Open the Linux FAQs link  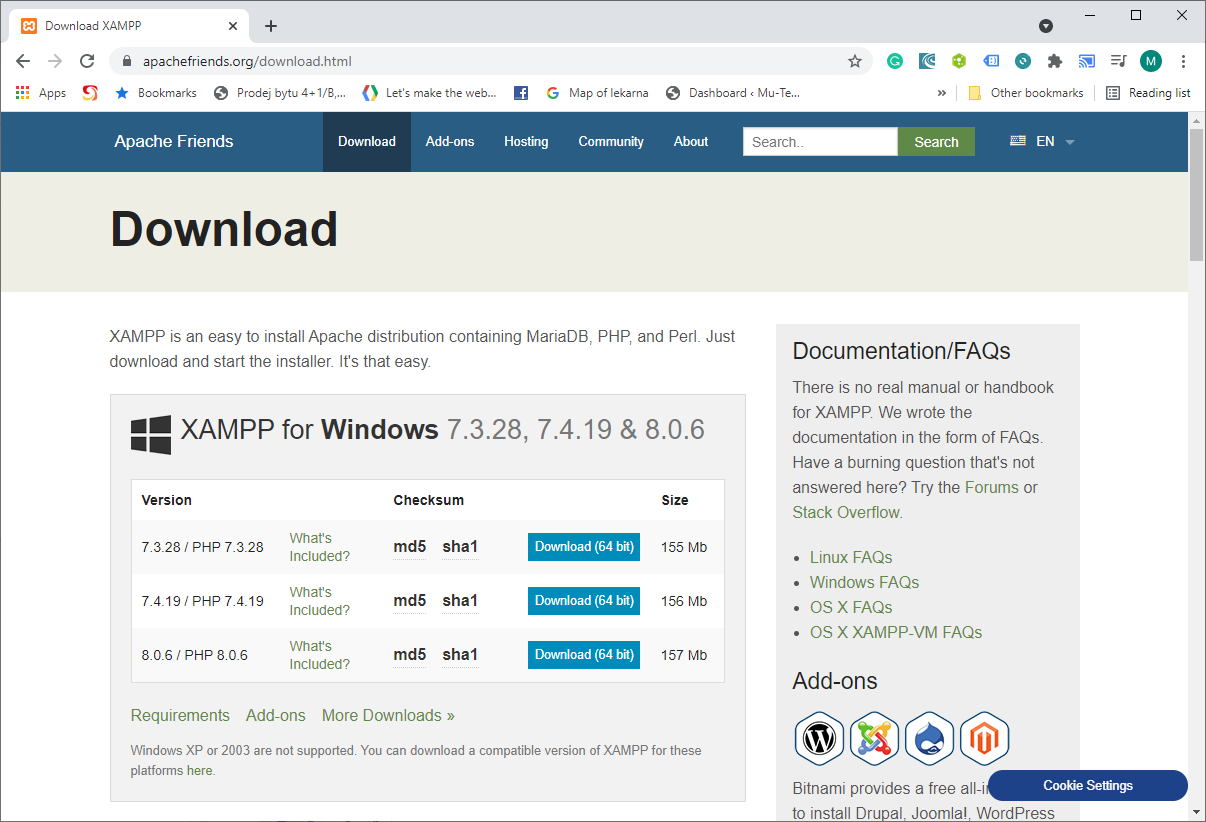[x=851, y=558]
